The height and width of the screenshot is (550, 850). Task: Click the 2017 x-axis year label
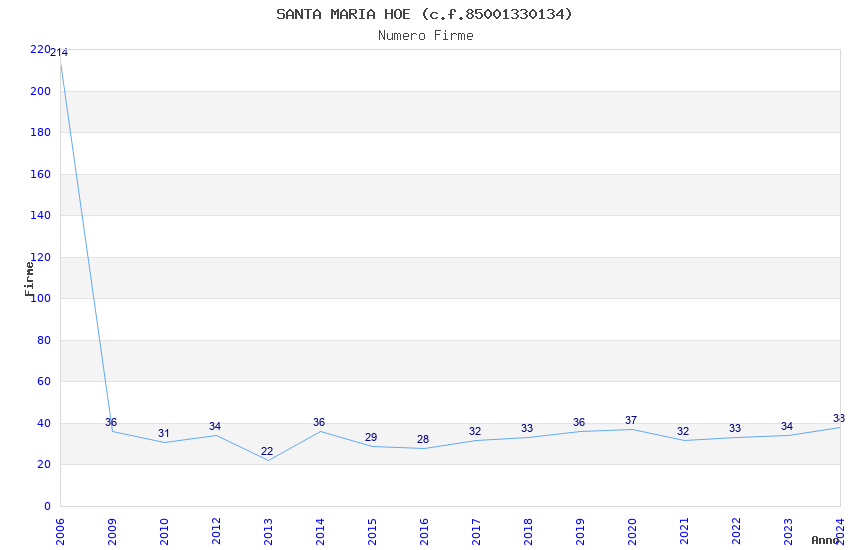pos(476,532)
